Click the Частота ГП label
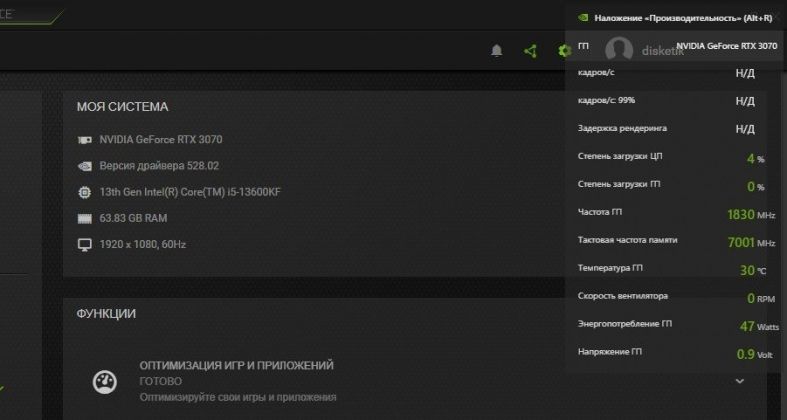The height and width of the screenshot is (420, 787). [x=600, y=212]
